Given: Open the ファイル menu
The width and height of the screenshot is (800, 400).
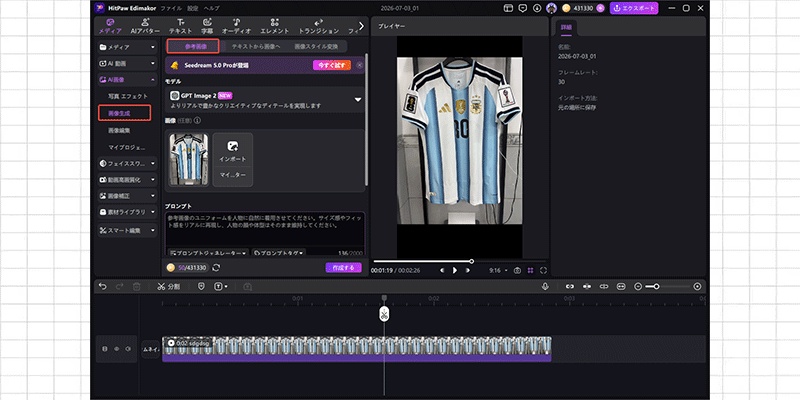Looking at the screenshot, I should click(x=170, y=8).
